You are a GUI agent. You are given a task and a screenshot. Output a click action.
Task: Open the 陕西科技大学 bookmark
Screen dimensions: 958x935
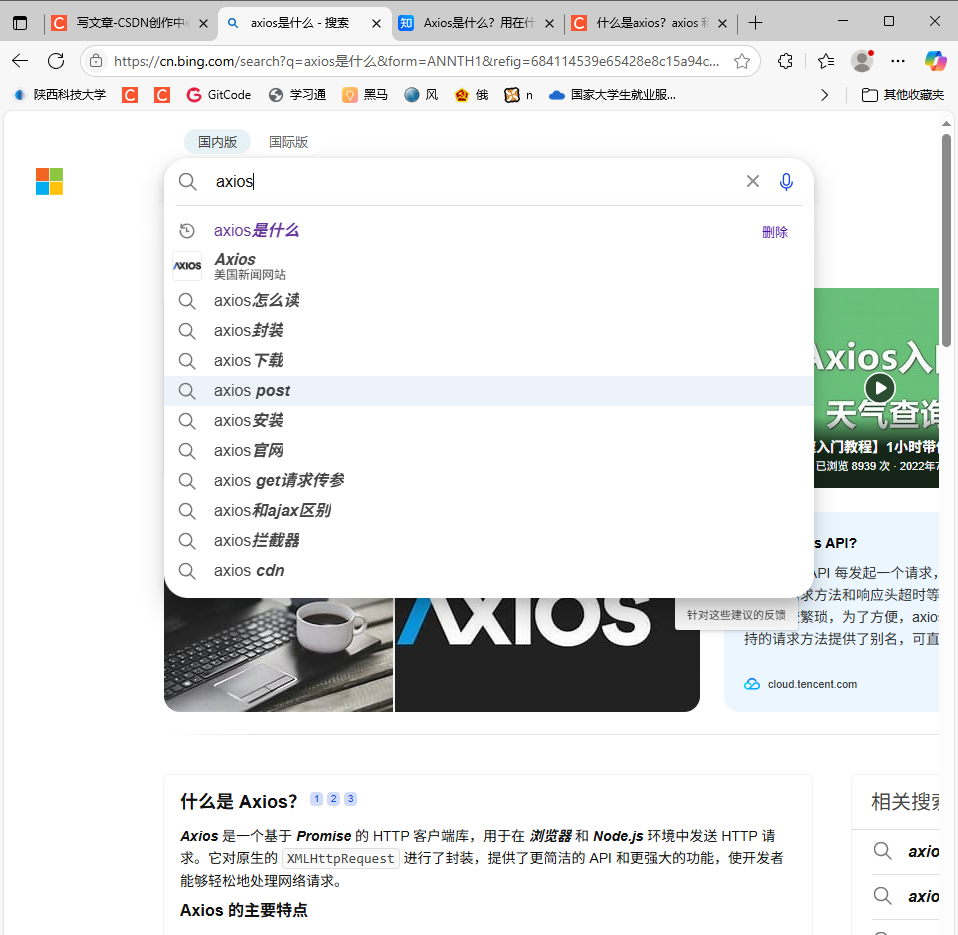tap(60, 95)
